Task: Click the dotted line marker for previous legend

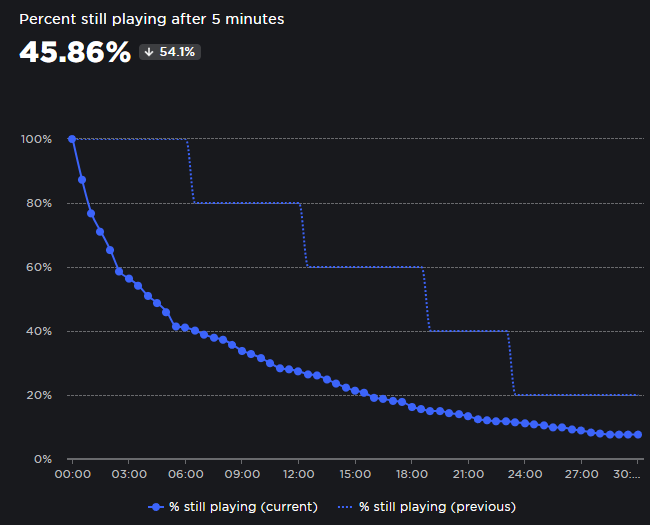Action: tap(345, 507)
